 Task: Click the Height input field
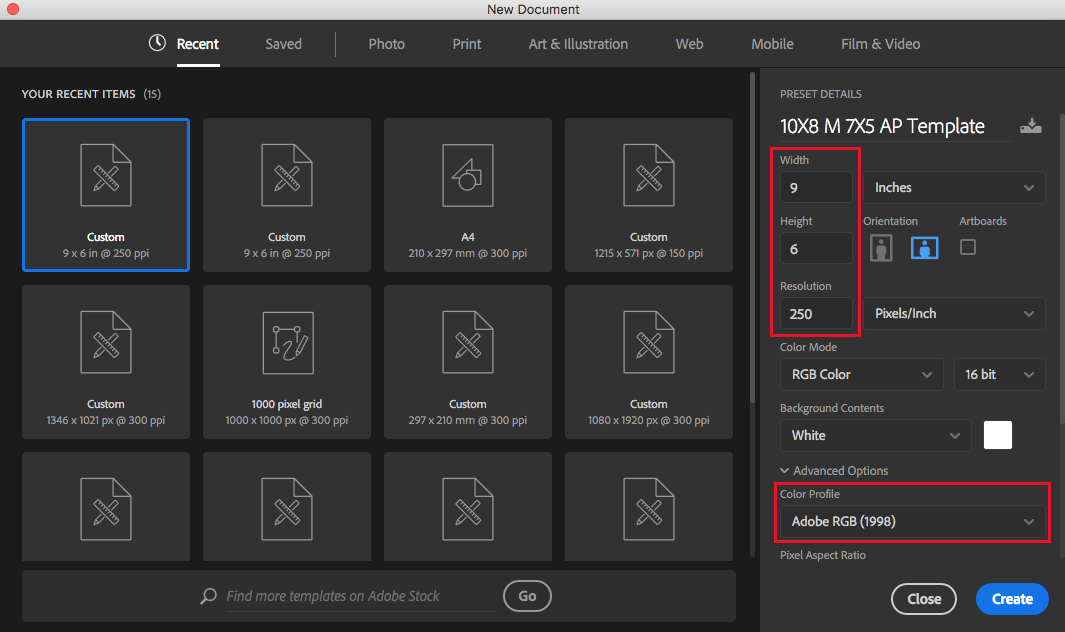click(816, 249)
